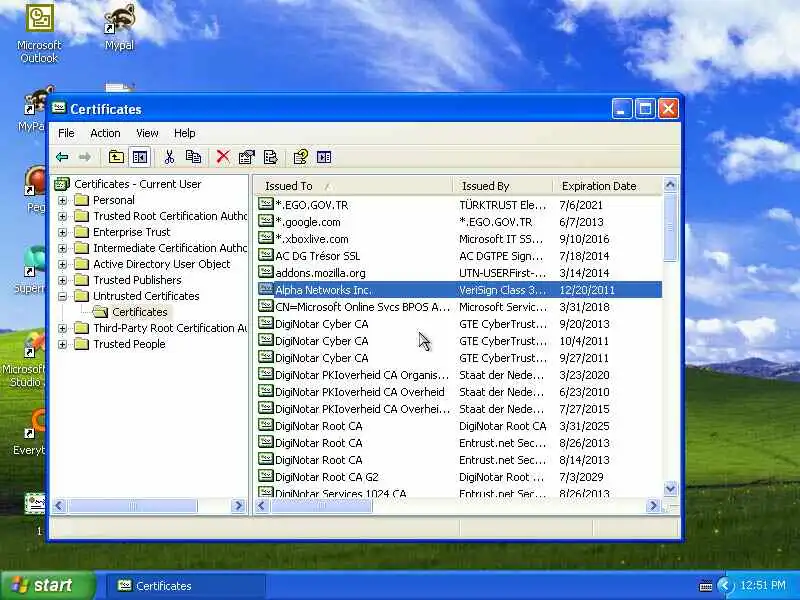Open Properties via the toolbar icon
Viewport: 800px width, 600px height.
tap(246, 157)
